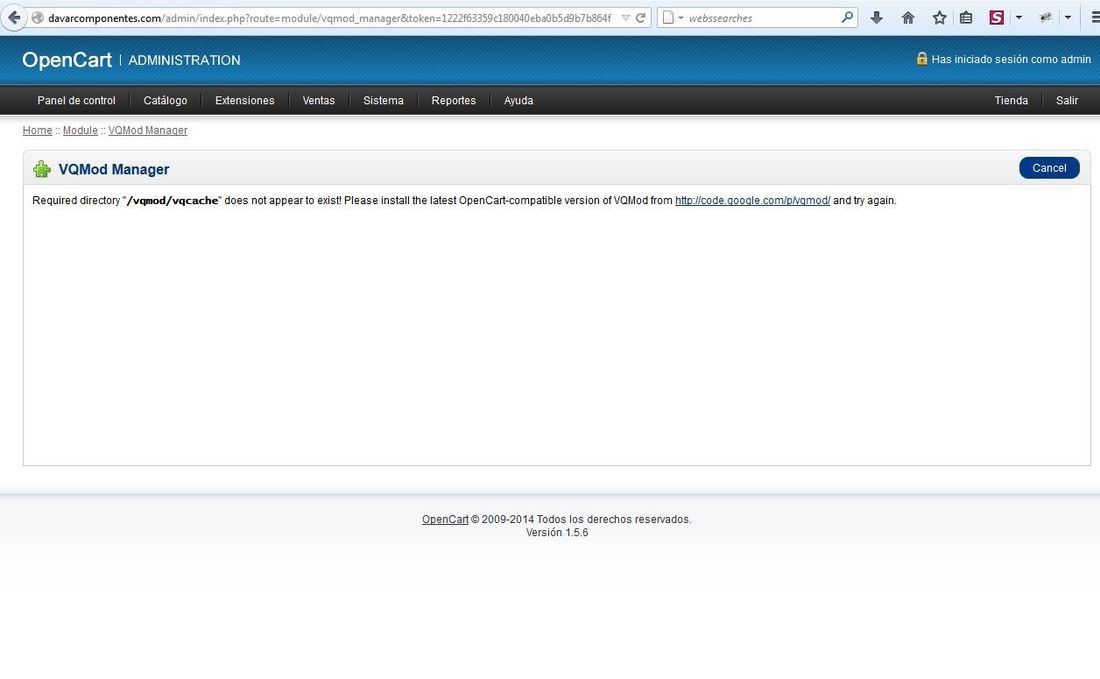Click the site identity globe icon
This screenshot has height=679, width=1100.
pos(38,18)
